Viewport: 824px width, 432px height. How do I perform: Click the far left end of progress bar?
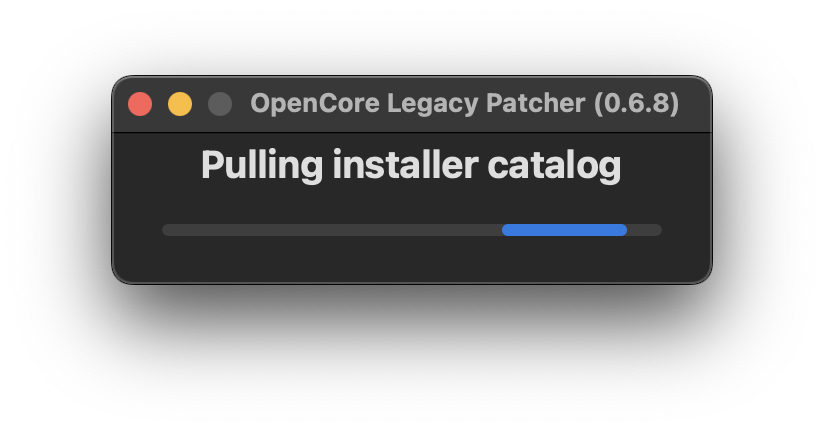[167, 230]
